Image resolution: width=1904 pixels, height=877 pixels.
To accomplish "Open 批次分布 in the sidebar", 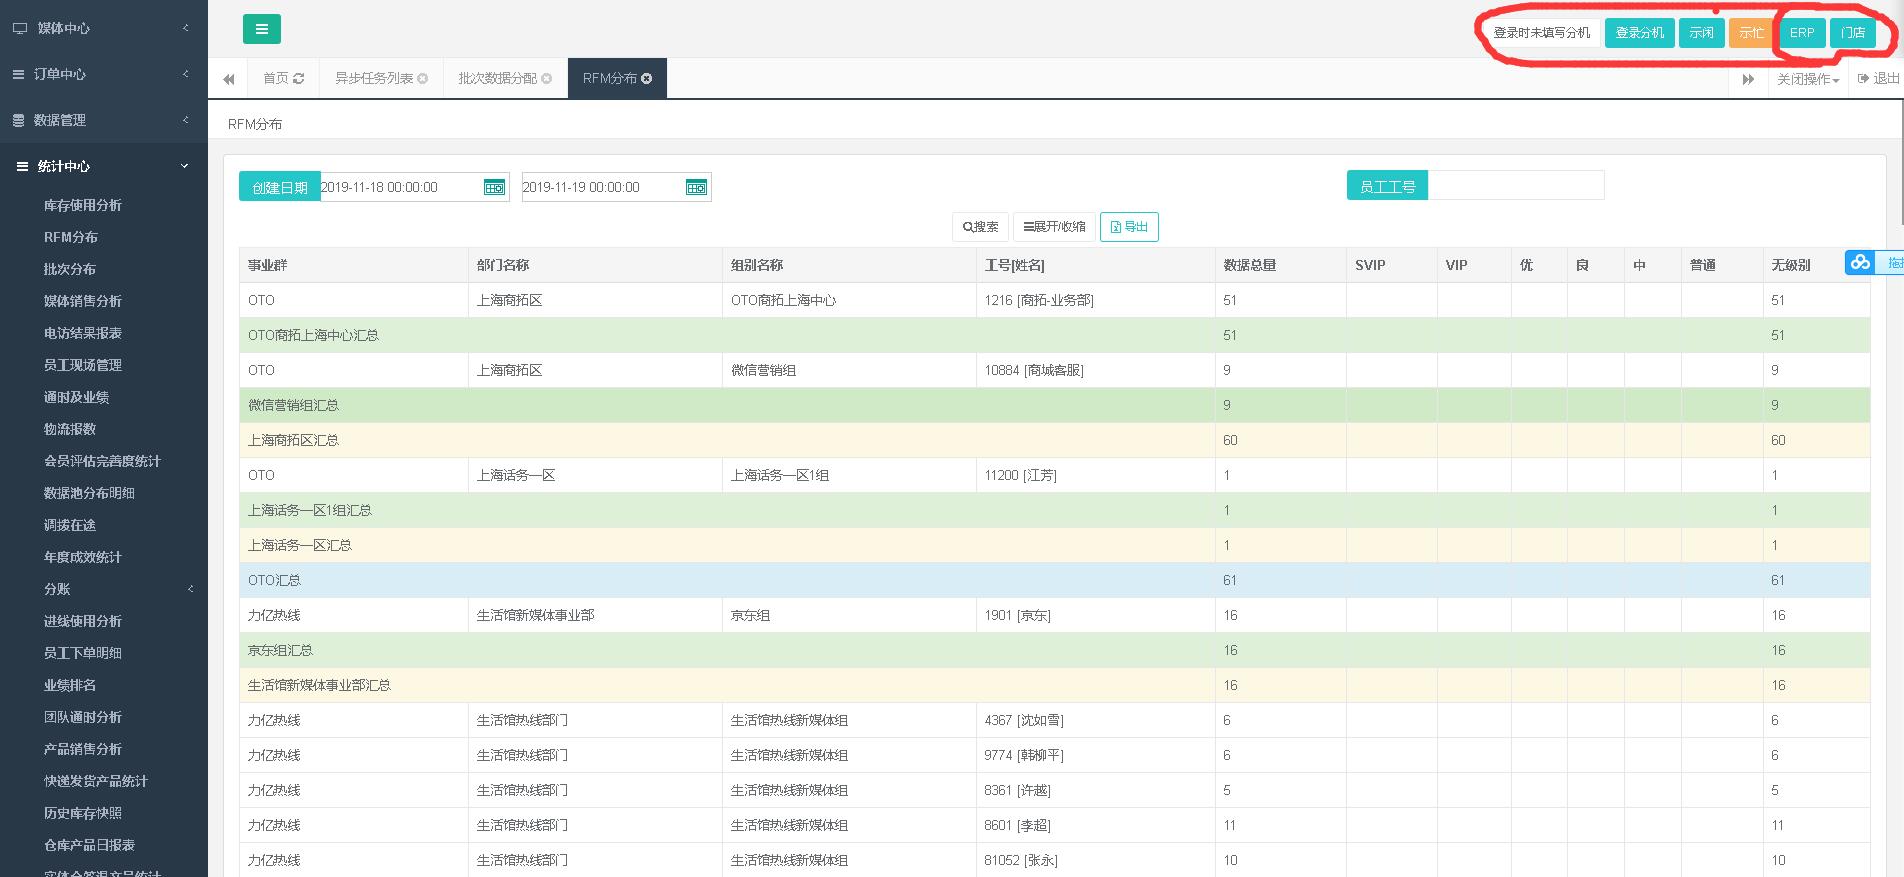I will tap(70, 269).
